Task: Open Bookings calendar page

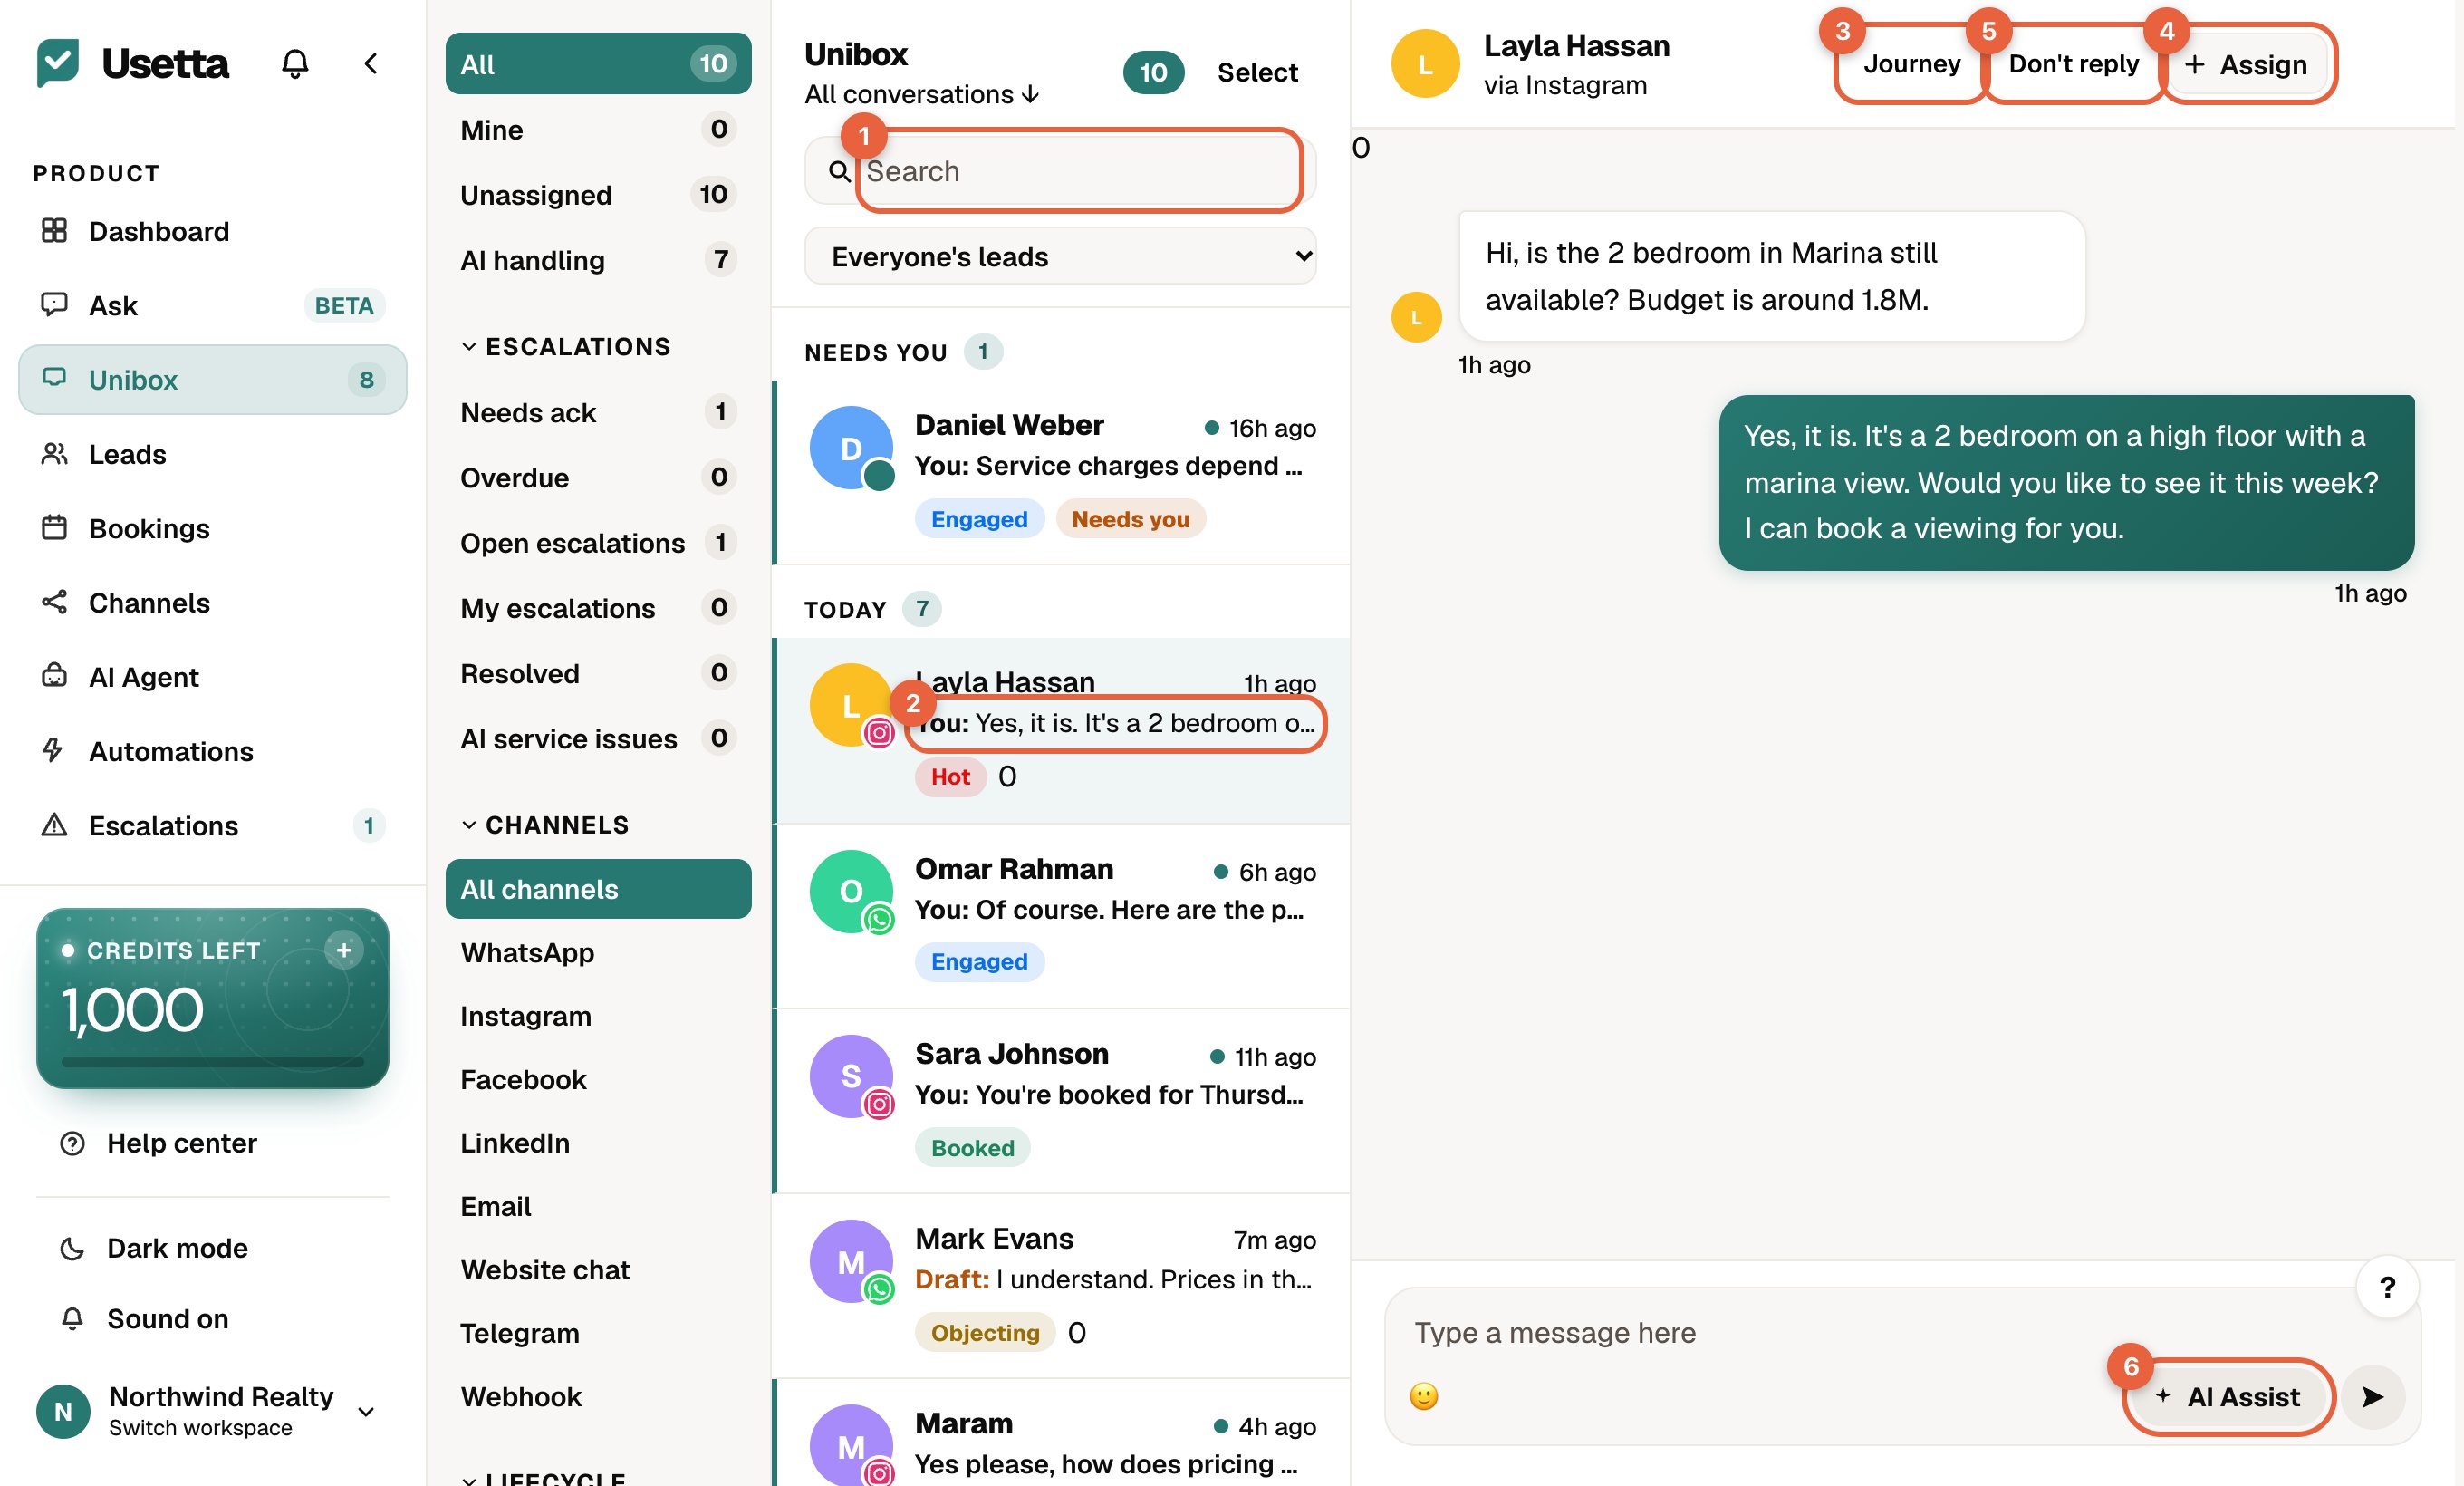Action: 212,528
